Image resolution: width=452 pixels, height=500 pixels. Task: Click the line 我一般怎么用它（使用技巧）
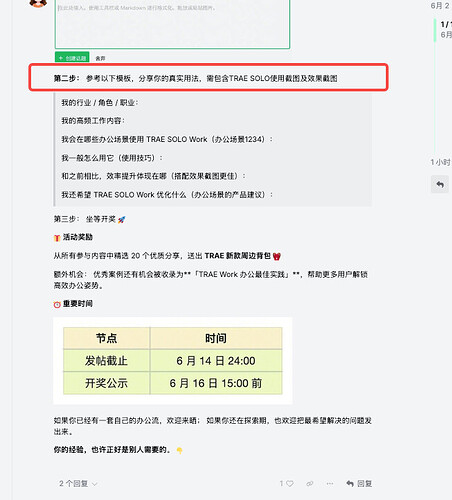tap(112, 158)
